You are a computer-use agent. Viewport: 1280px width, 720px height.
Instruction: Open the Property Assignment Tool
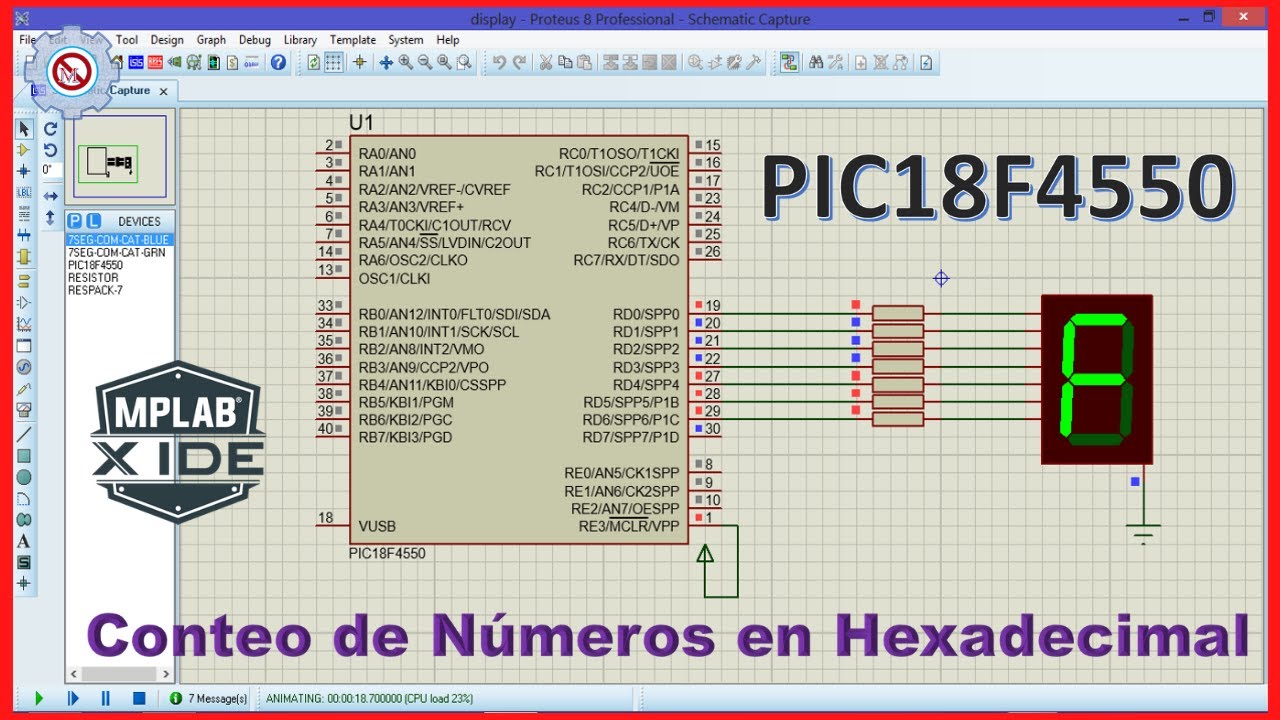[835, 62]
